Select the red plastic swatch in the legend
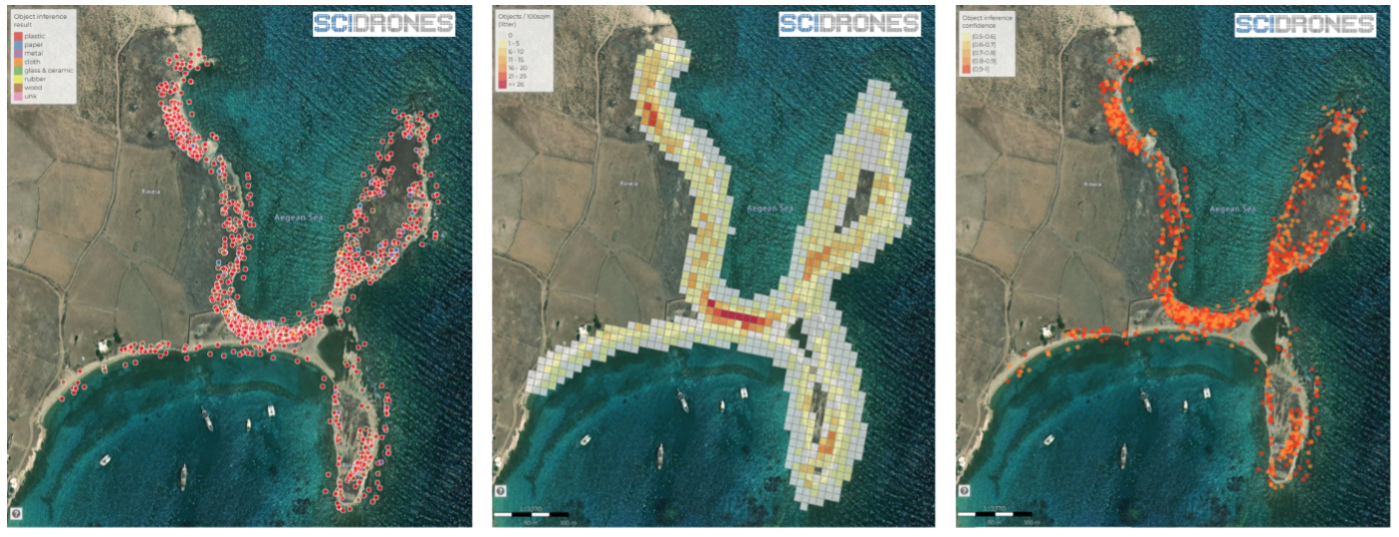Viewport: 1399px width, 537px height. pyautogui.click(x=18, y=36)
